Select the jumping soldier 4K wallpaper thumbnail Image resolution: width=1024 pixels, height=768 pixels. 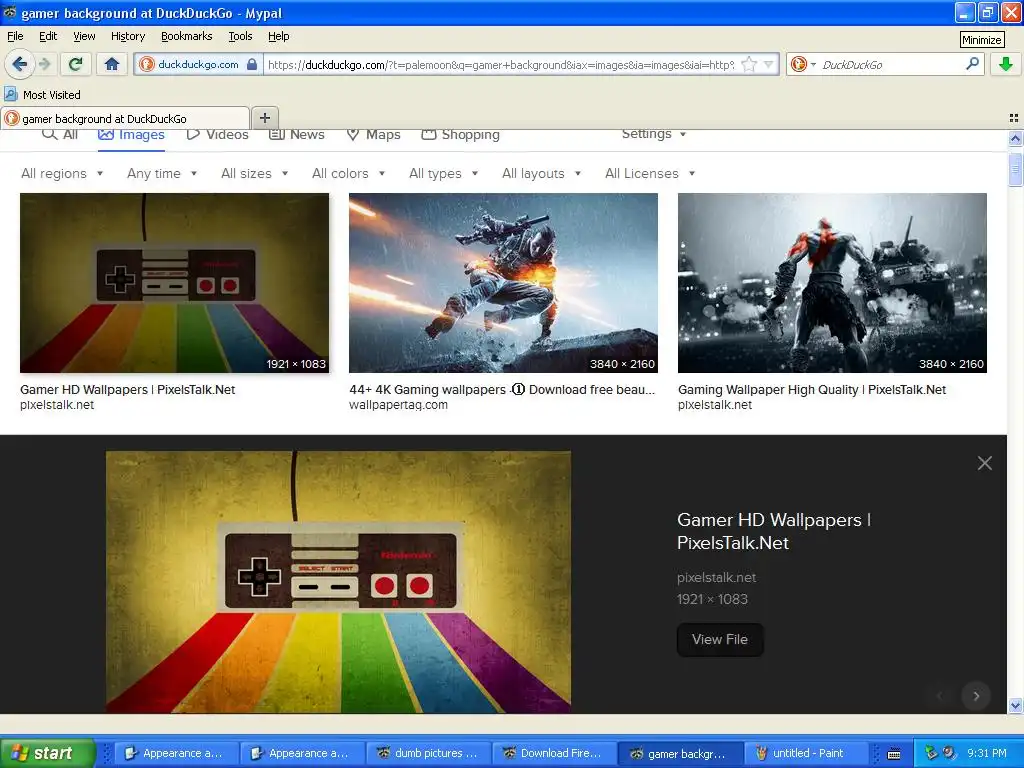tap(504, 283)
